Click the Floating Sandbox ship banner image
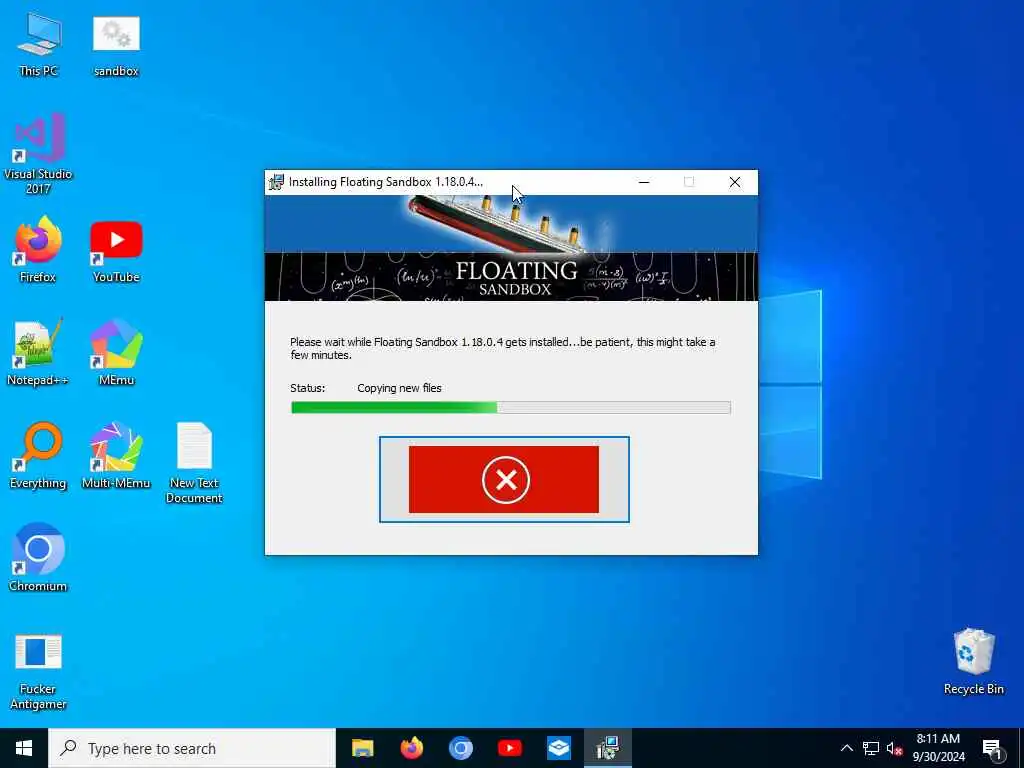1024x768 pixels. pos(511,248)
